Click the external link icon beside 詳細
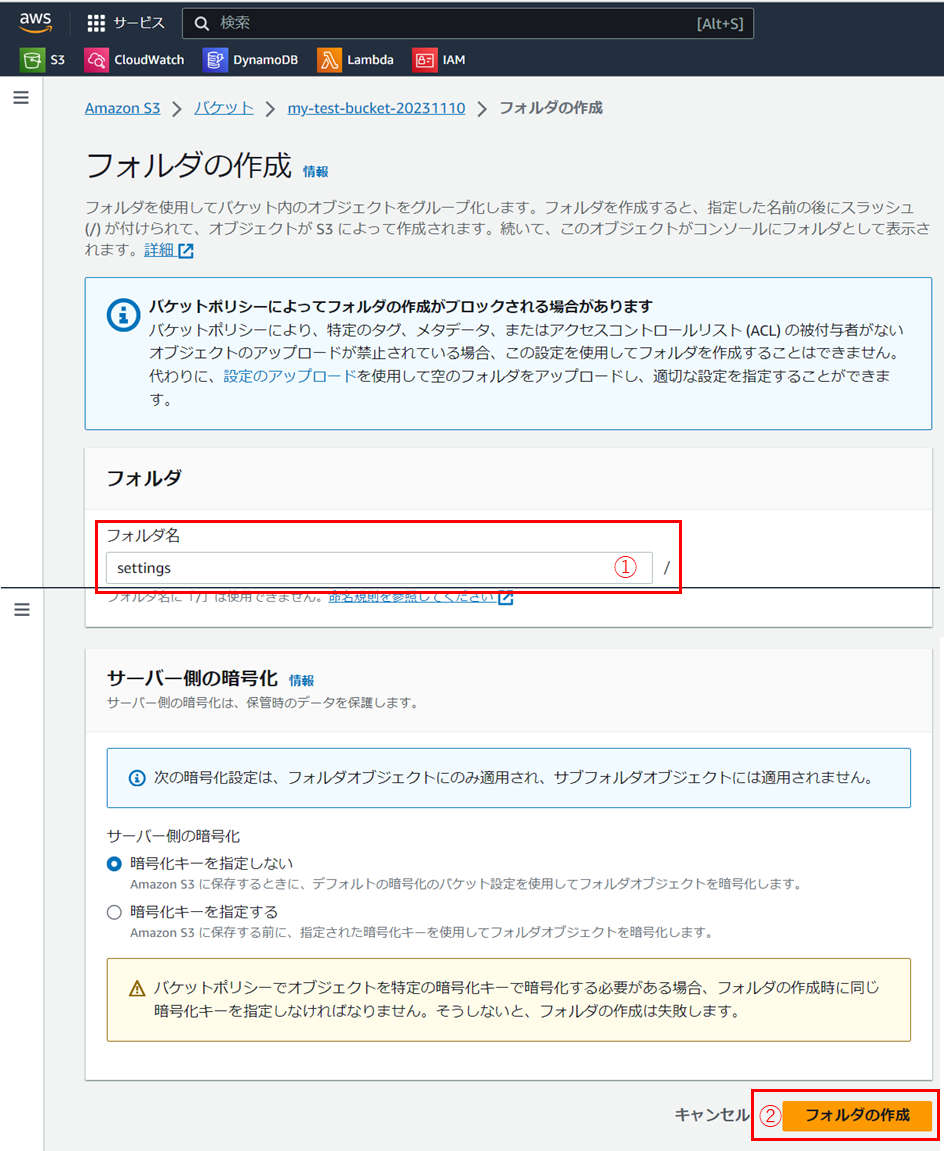The image size is (944, 1151). point(186,251)
